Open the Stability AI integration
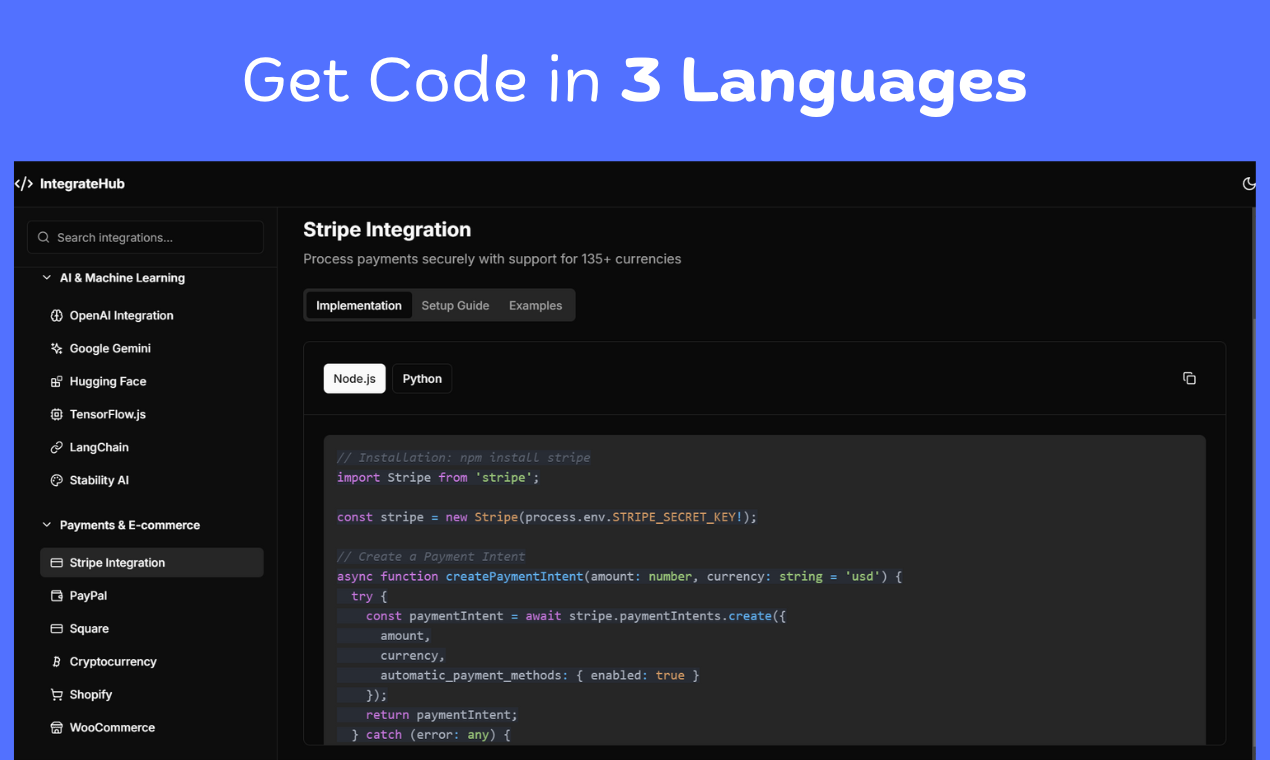Screen dimensions: 1270x760 click(x=152, y=481)
